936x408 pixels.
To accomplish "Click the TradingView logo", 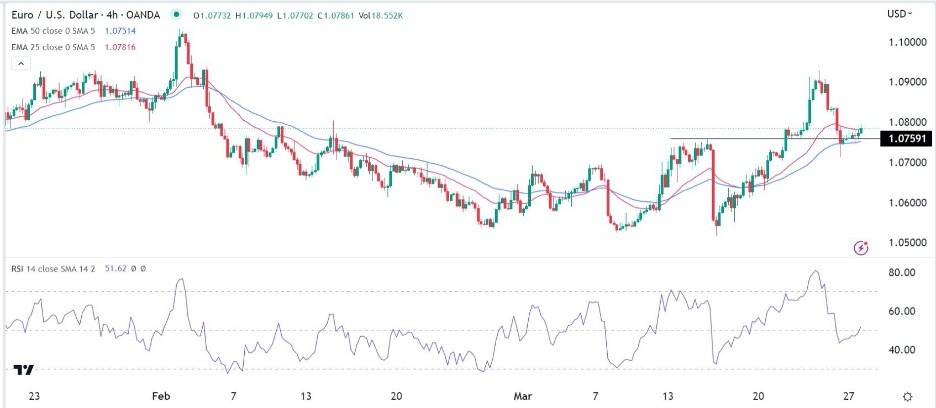I will [x=23, y=370].
